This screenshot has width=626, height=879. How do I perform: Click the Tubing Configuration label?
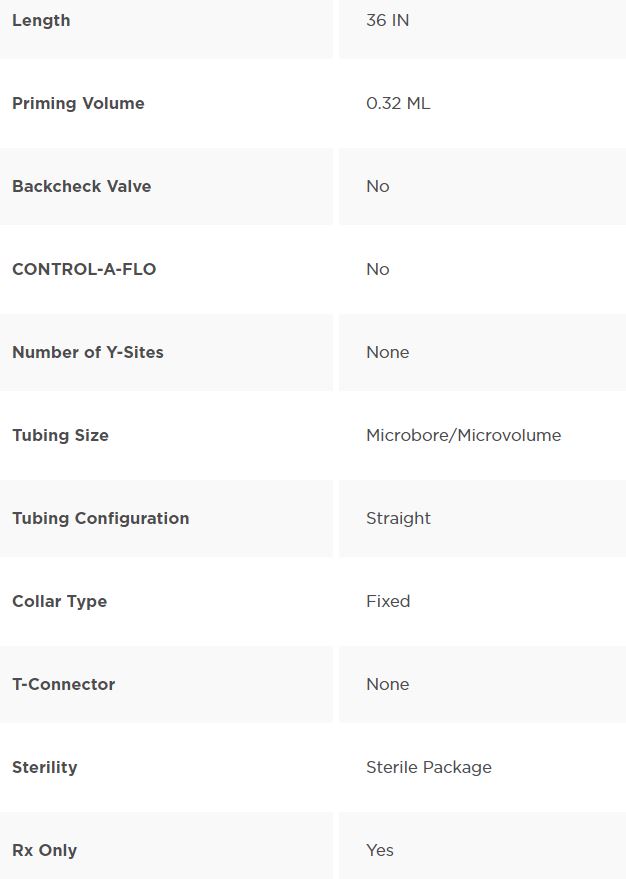coord(100,518)
